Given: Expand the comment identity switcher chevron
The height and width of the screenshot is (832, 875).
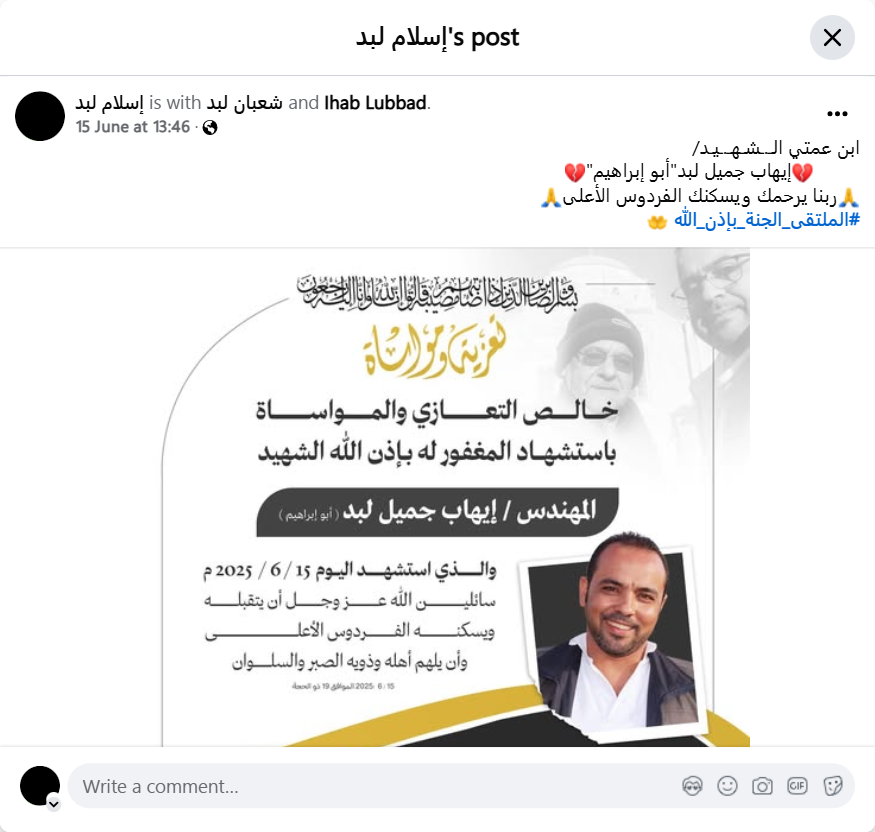Looking at the screenshot, I should (54, 804).
